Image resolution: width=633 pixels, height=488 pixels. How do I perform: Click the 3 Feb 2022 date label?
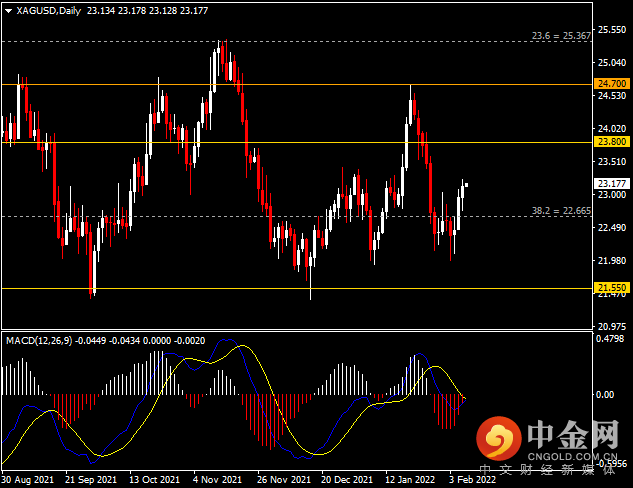point(473,480)
